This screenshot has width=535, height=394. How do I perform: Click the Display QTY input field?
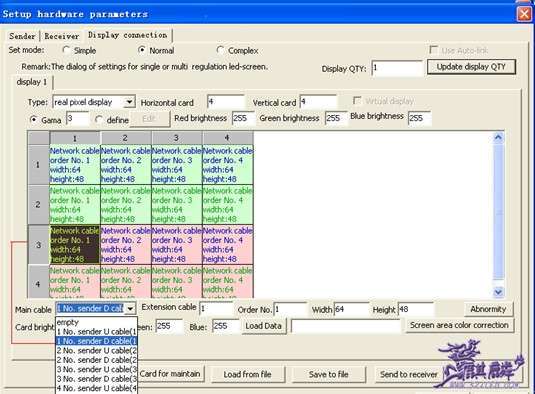397,68
